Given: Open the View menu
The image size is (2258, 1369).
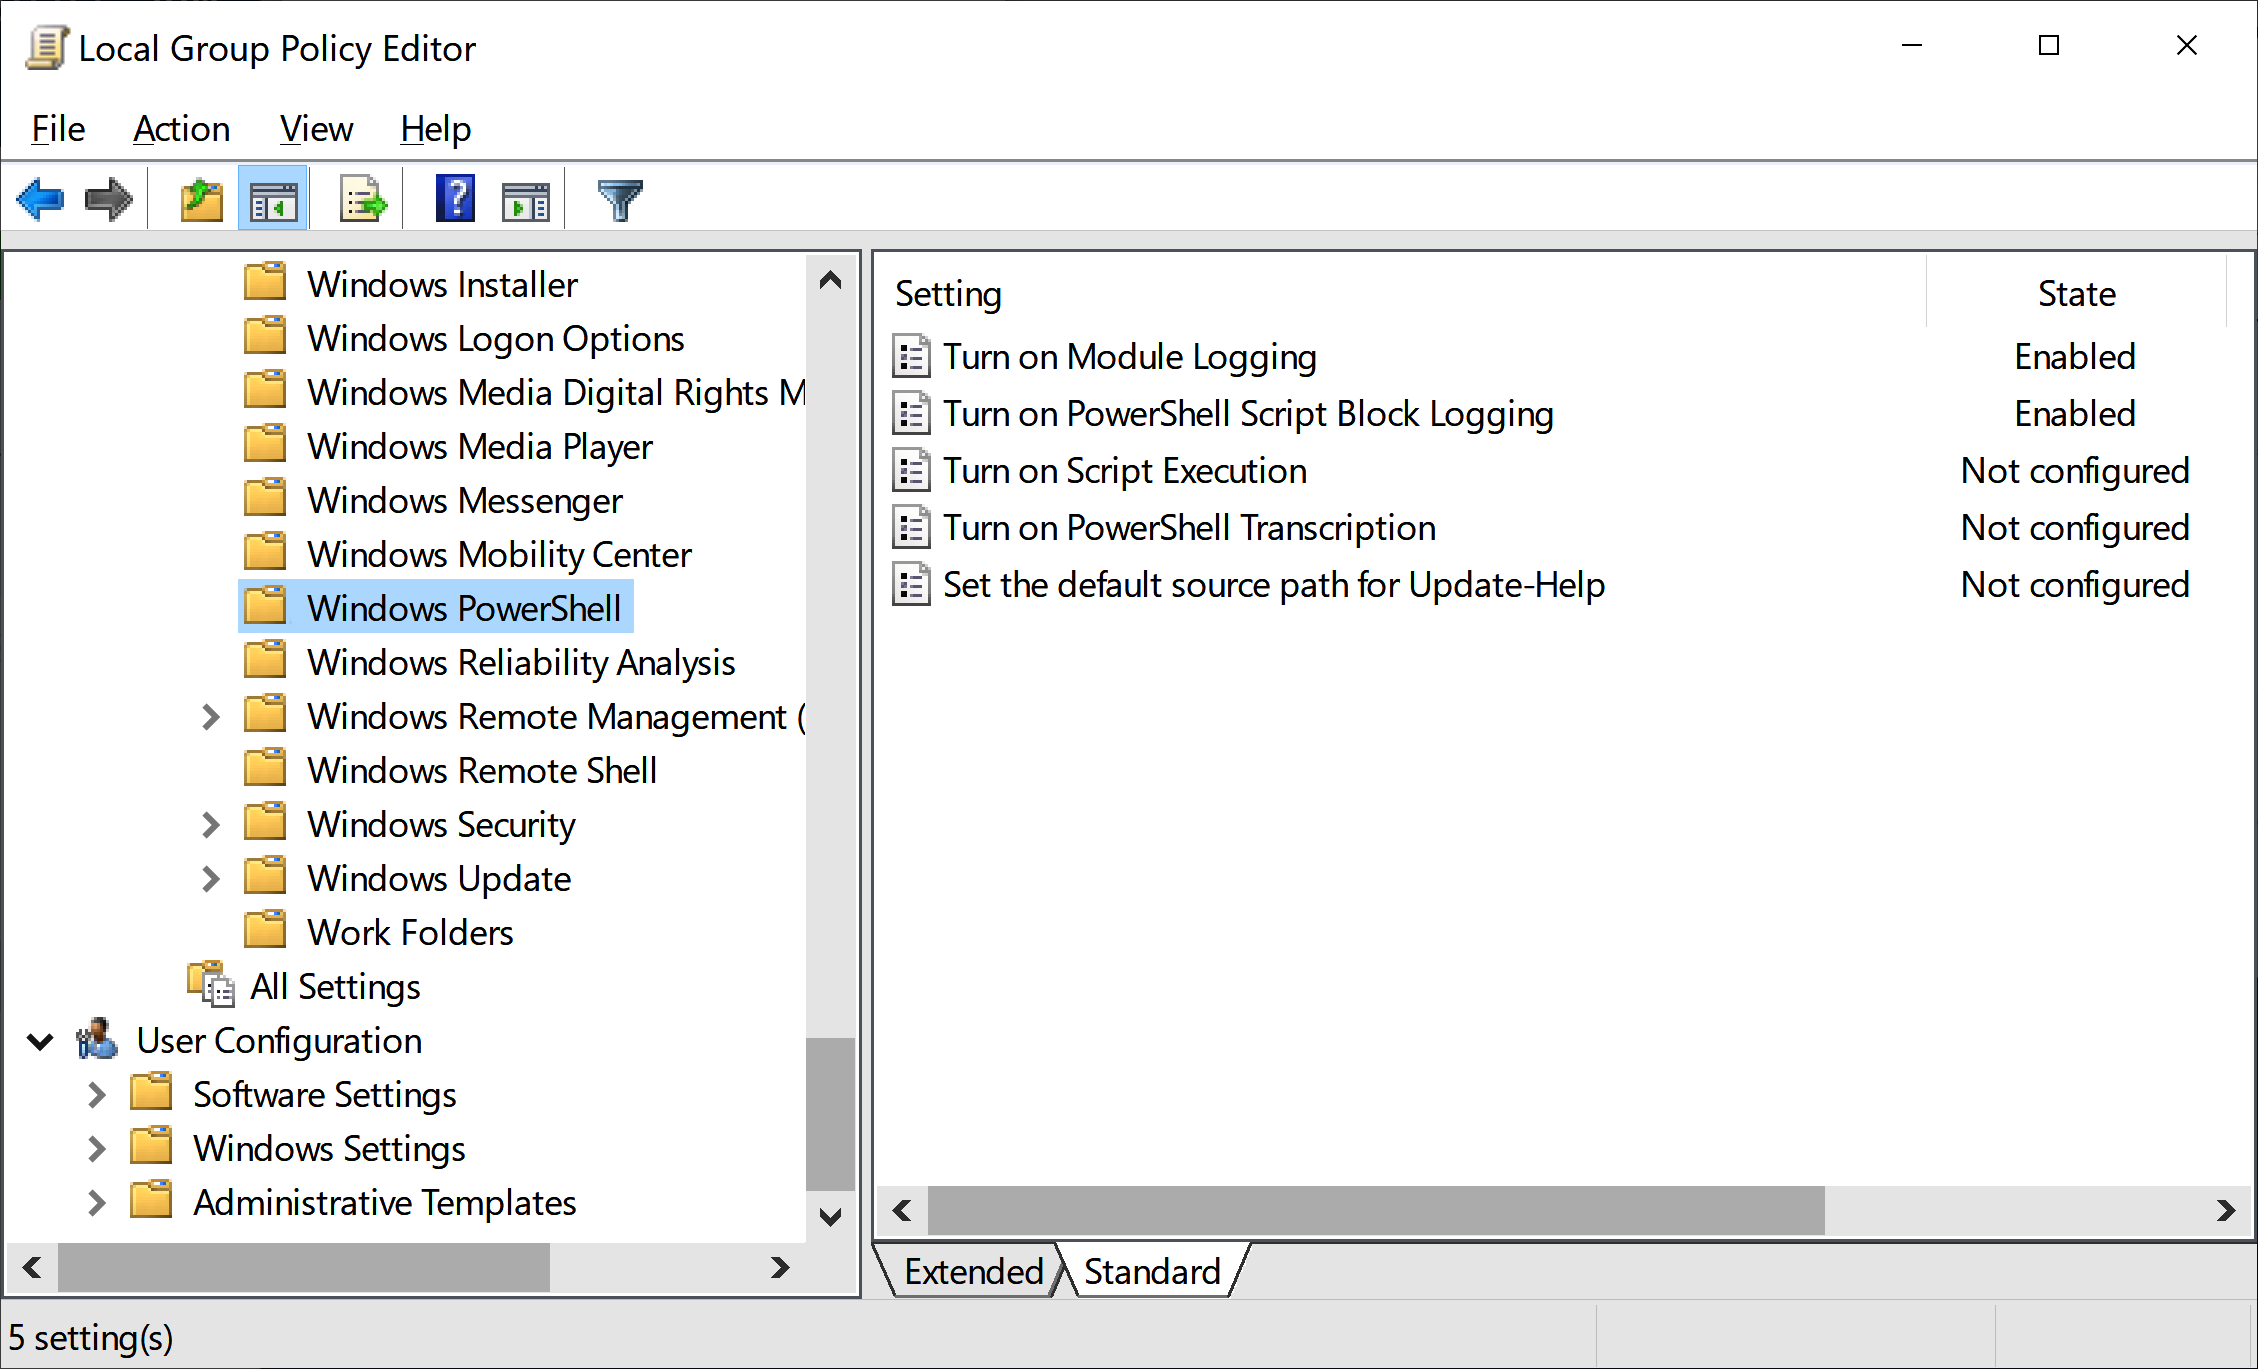Looking at the screenshot, I should click(316, 129).
